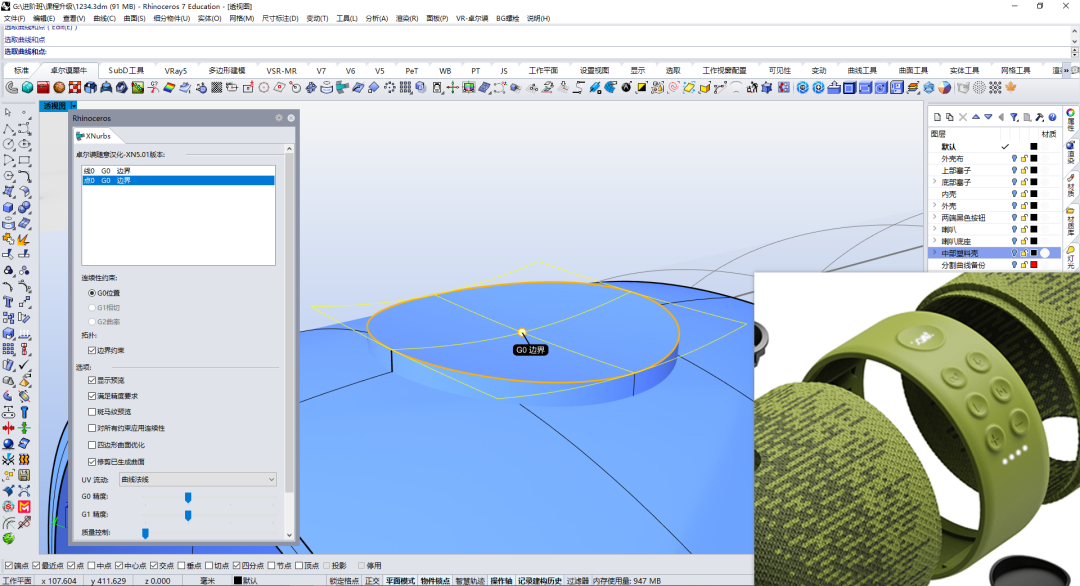
Task: Enable the 斑马纹预览 checkbox
Action: coord(92,412)
